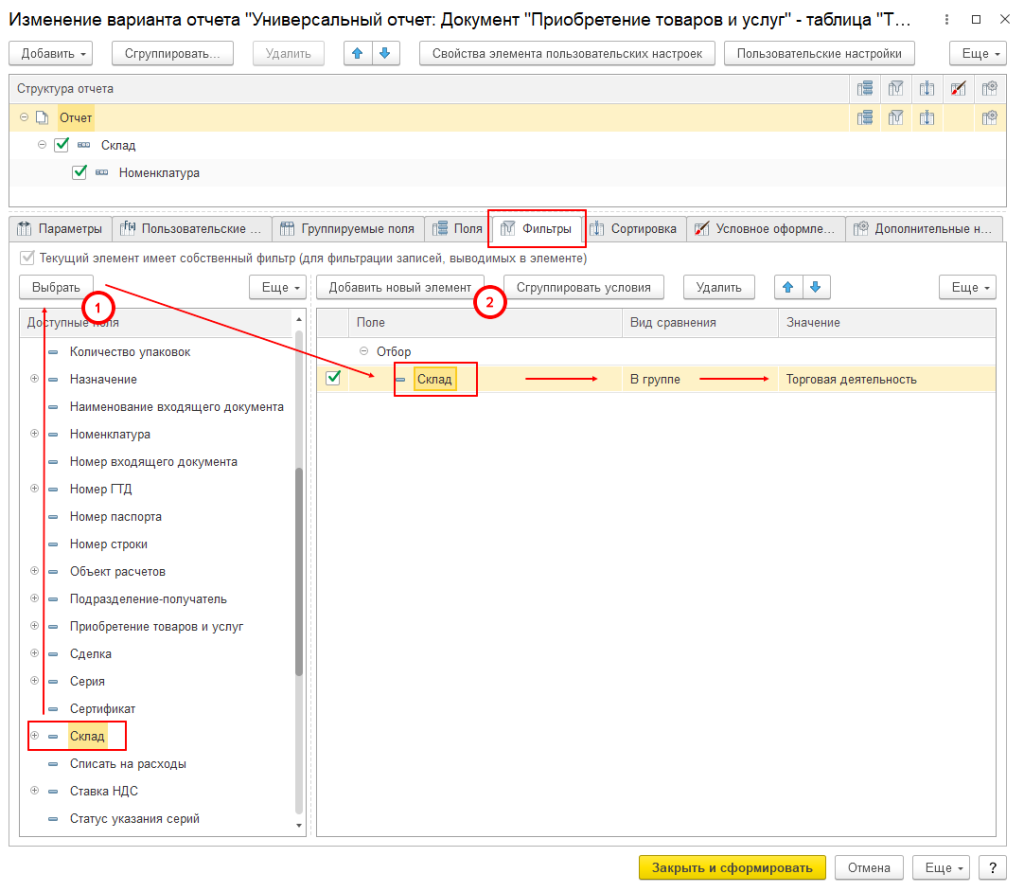This screenshot has height=892, width=1024.
Task: Click filter icon in Отчет row
Action: pyautogui.click(x=896, y=118)
